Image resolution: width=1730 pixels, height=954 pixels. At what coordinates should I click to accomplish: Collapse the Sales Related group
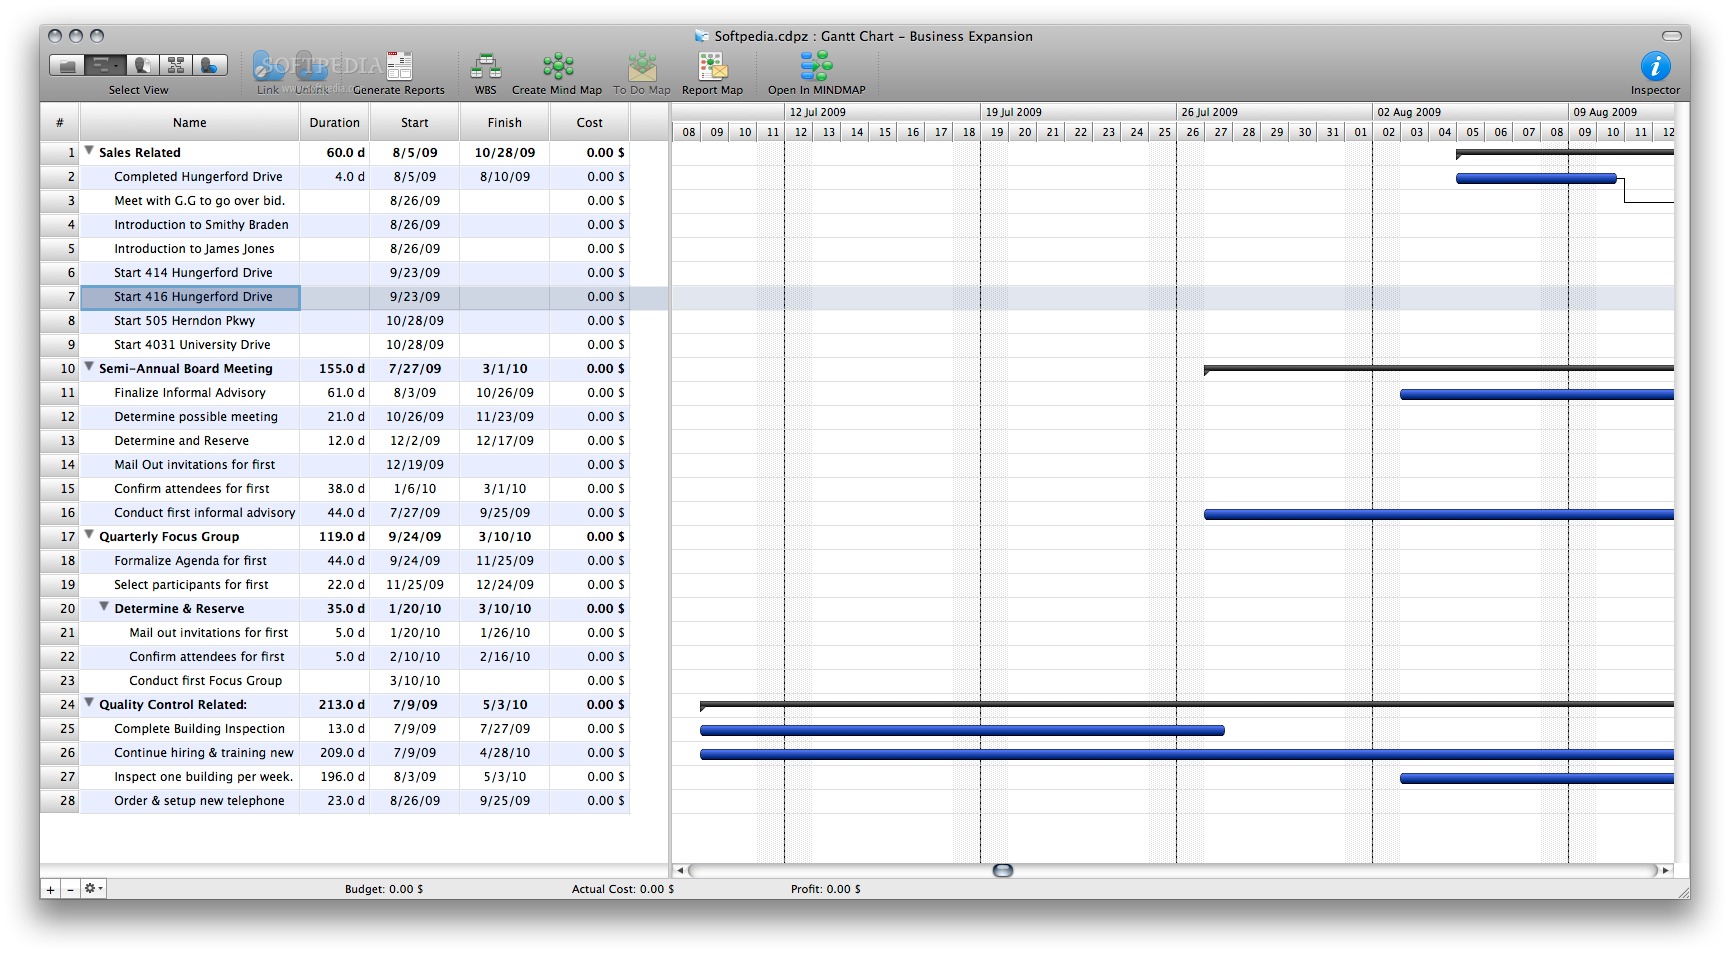tap(89, 151)
